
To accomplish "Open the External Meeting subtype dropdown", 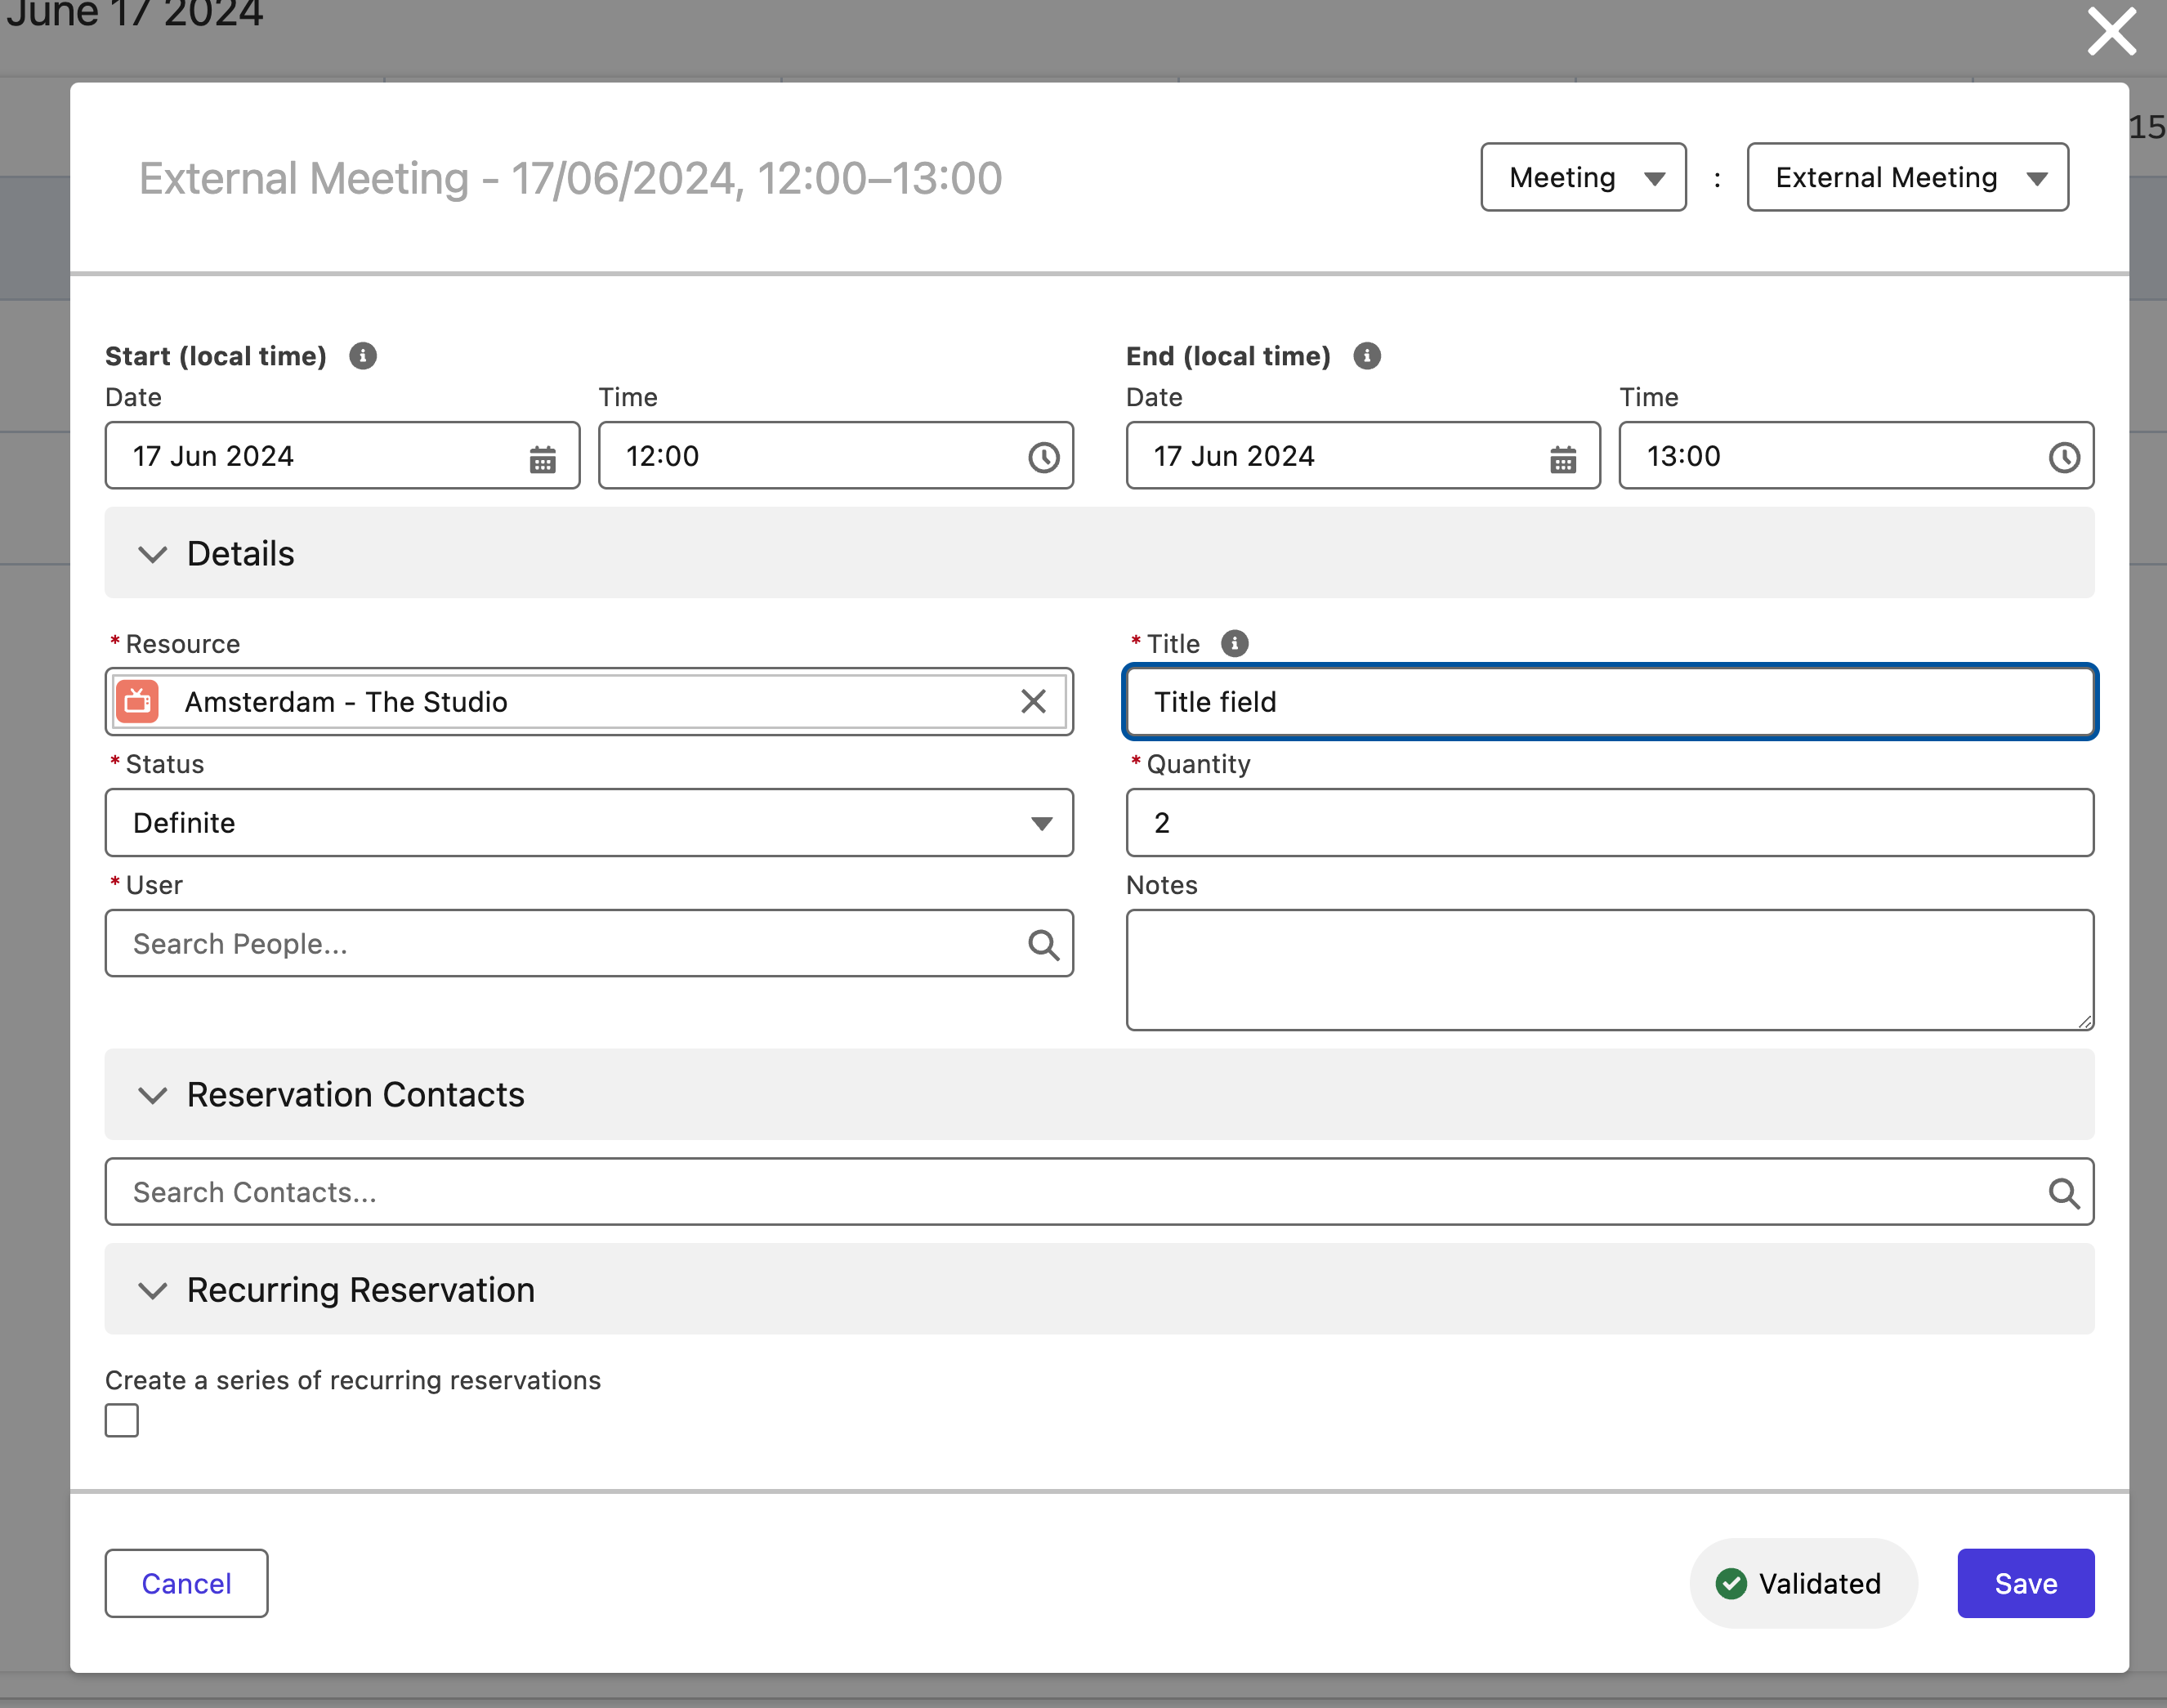I will (1907, 178).
